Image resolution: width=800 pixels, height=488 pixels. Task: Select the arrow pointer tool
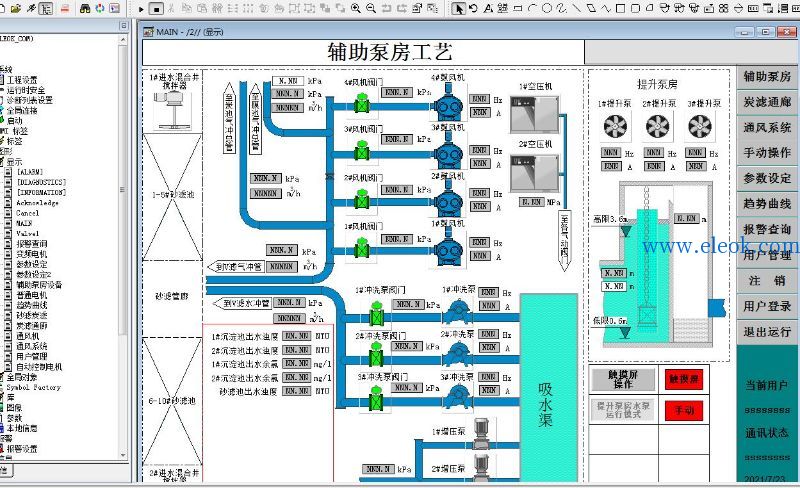click(459, 8)
